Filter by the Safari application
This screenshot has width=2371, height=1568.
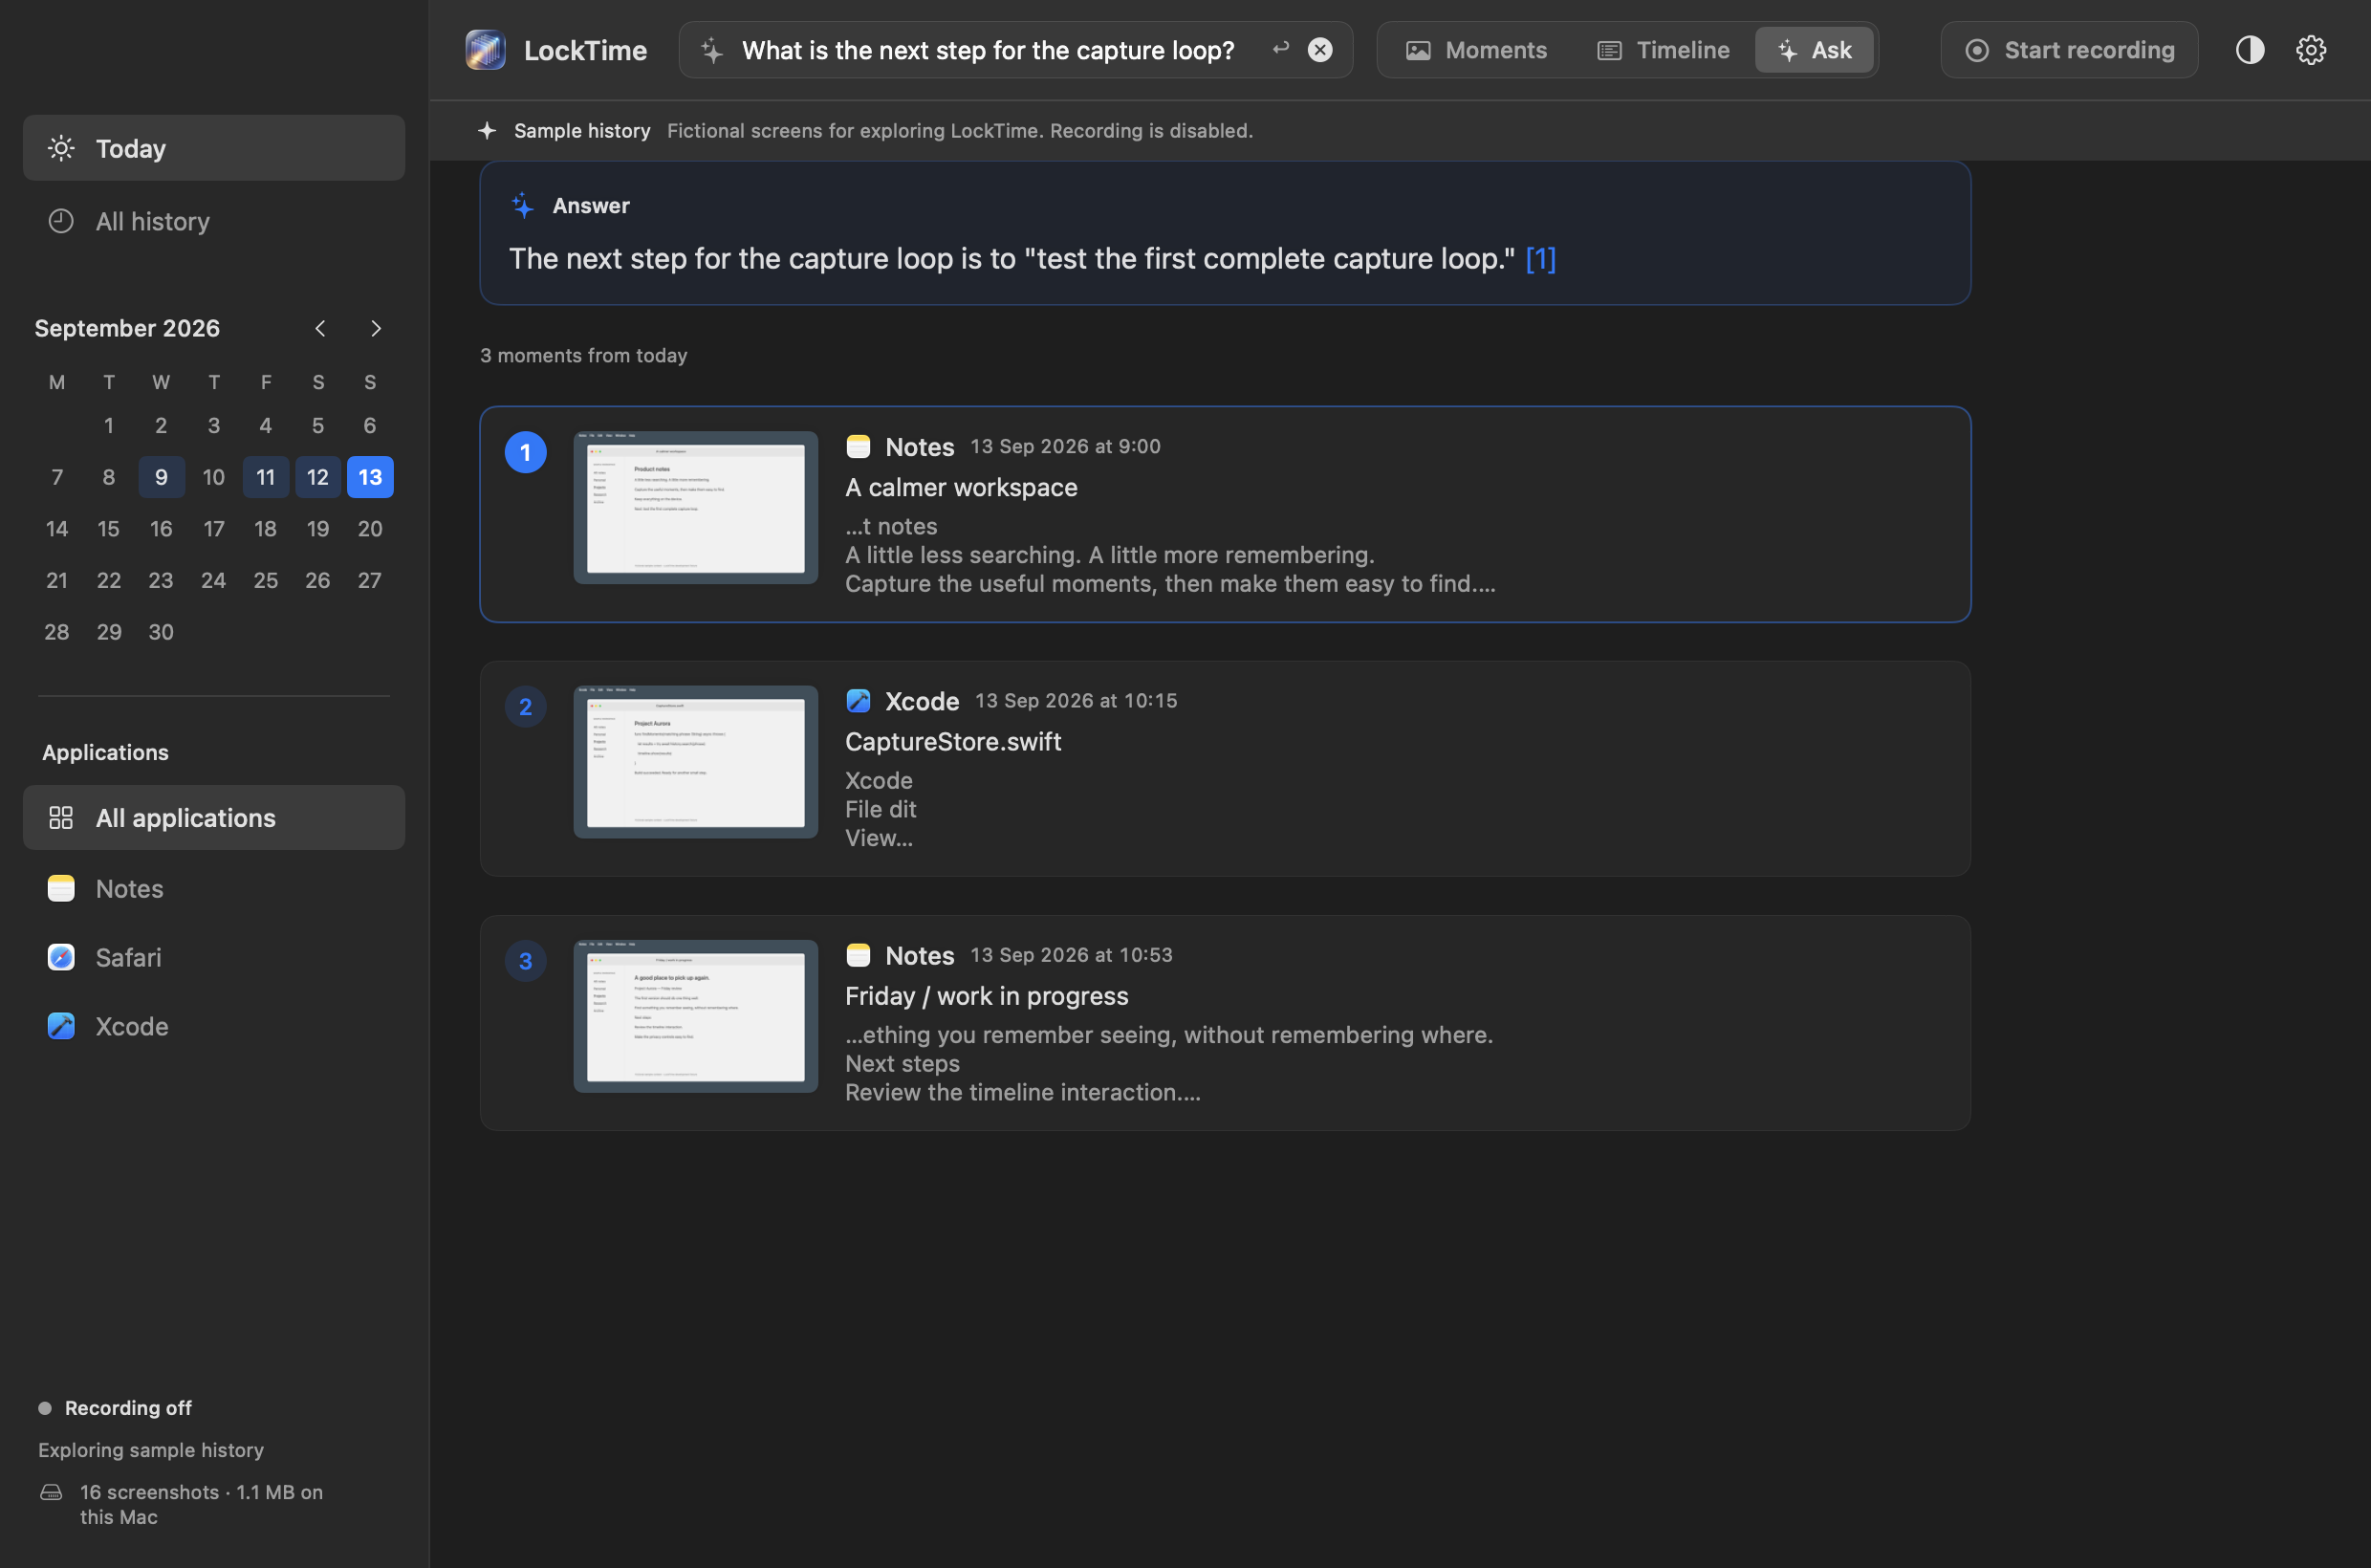point(214,957)
